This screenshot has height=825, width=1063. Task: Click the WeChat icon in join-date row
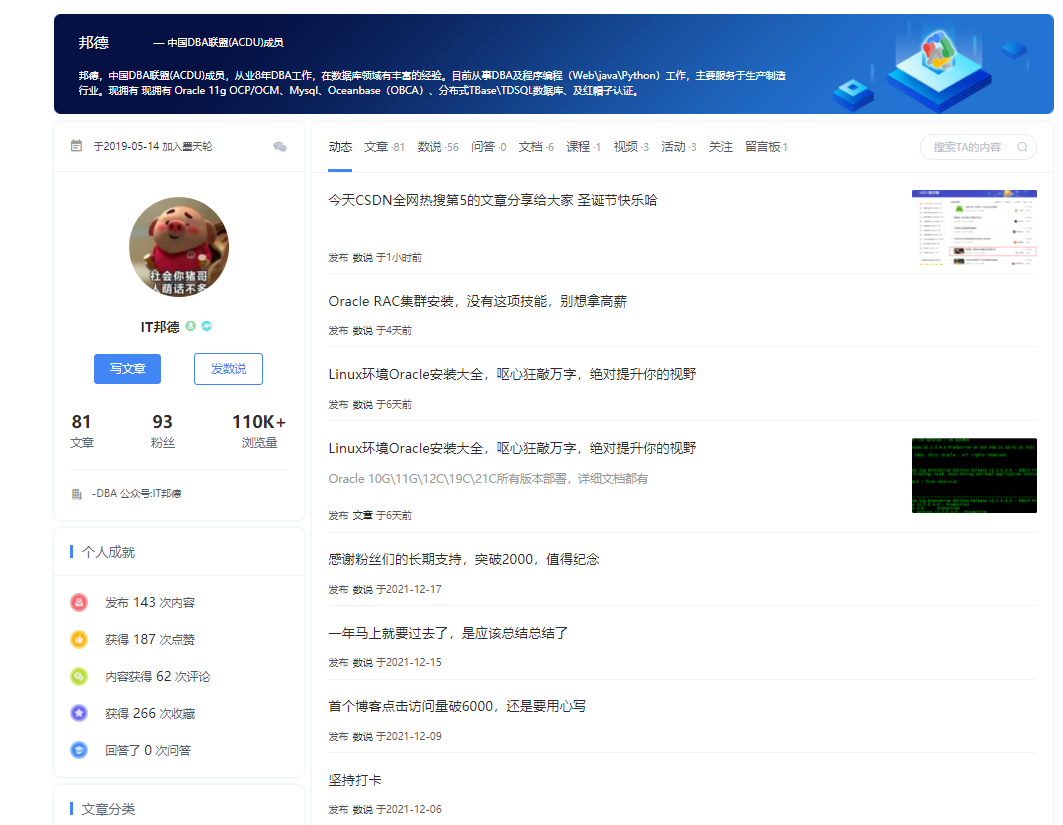coord(279,146)
